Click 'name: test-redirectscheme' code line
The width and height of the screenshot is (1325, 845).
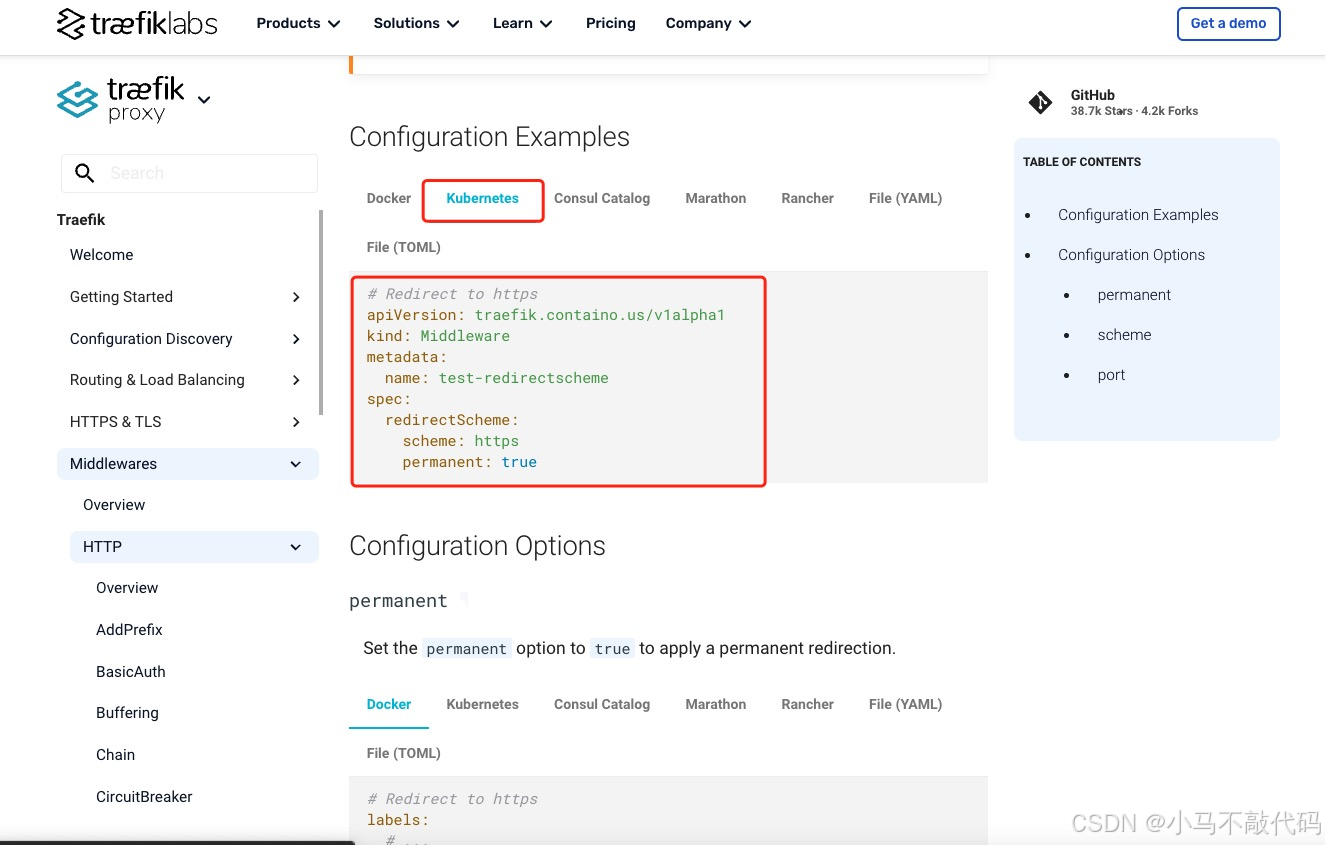pyautogui.click(x=496, y=378)
